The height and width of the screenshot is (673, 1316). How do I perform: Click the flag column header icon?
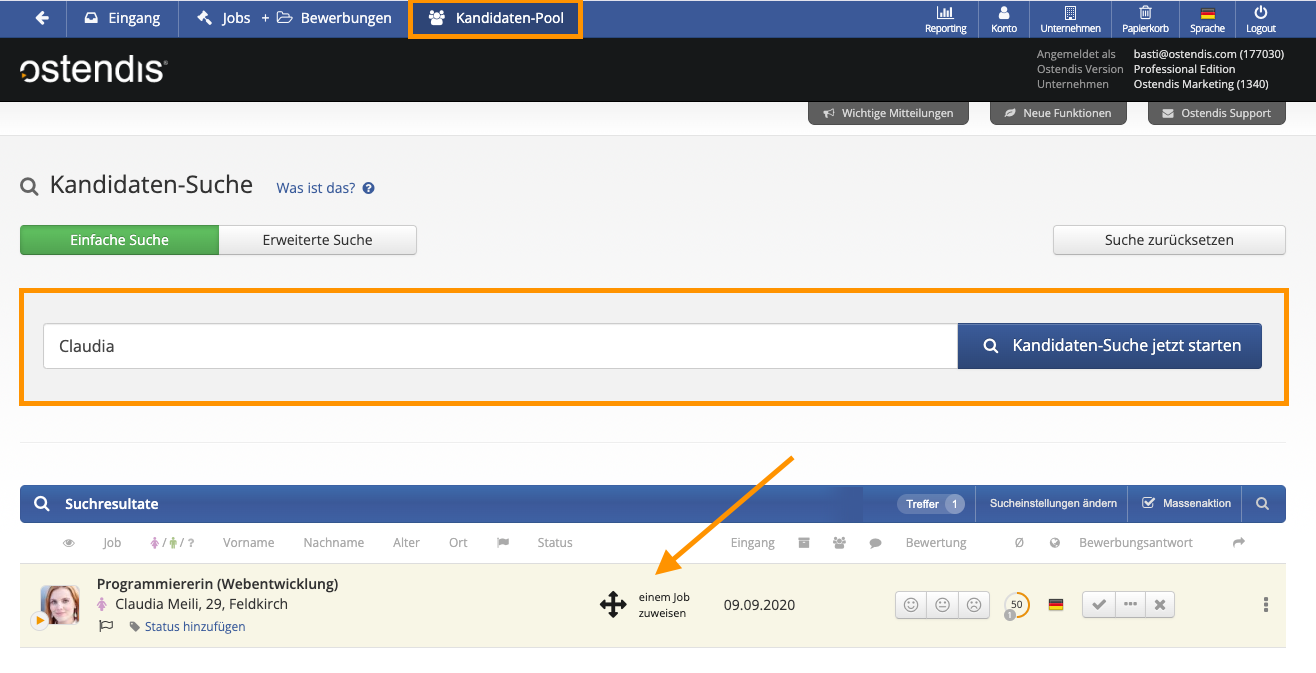point(503,543)
